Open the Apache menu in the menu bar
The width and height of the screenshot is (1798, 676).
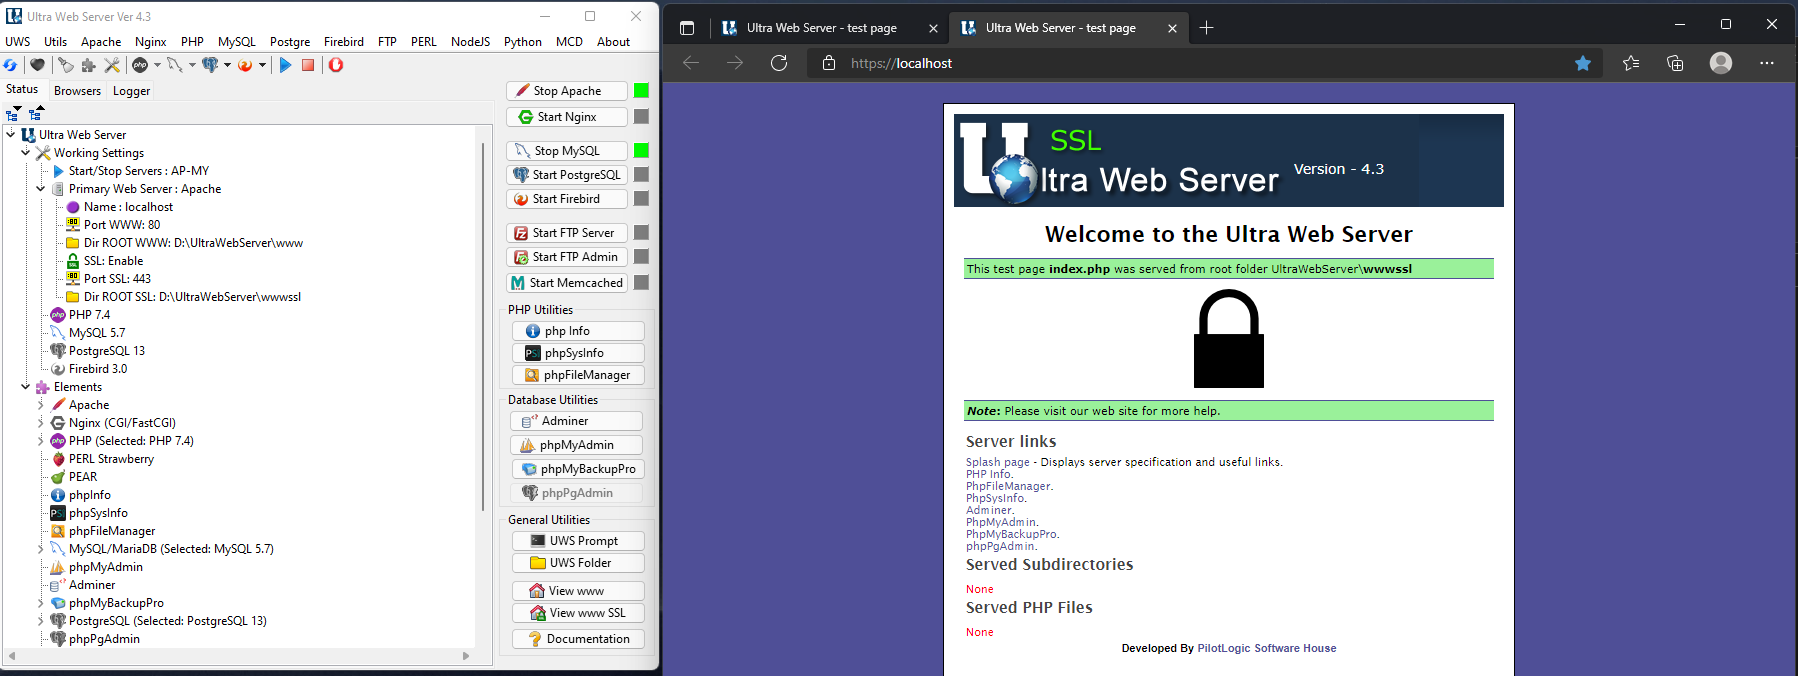click(x=101, y=41)
